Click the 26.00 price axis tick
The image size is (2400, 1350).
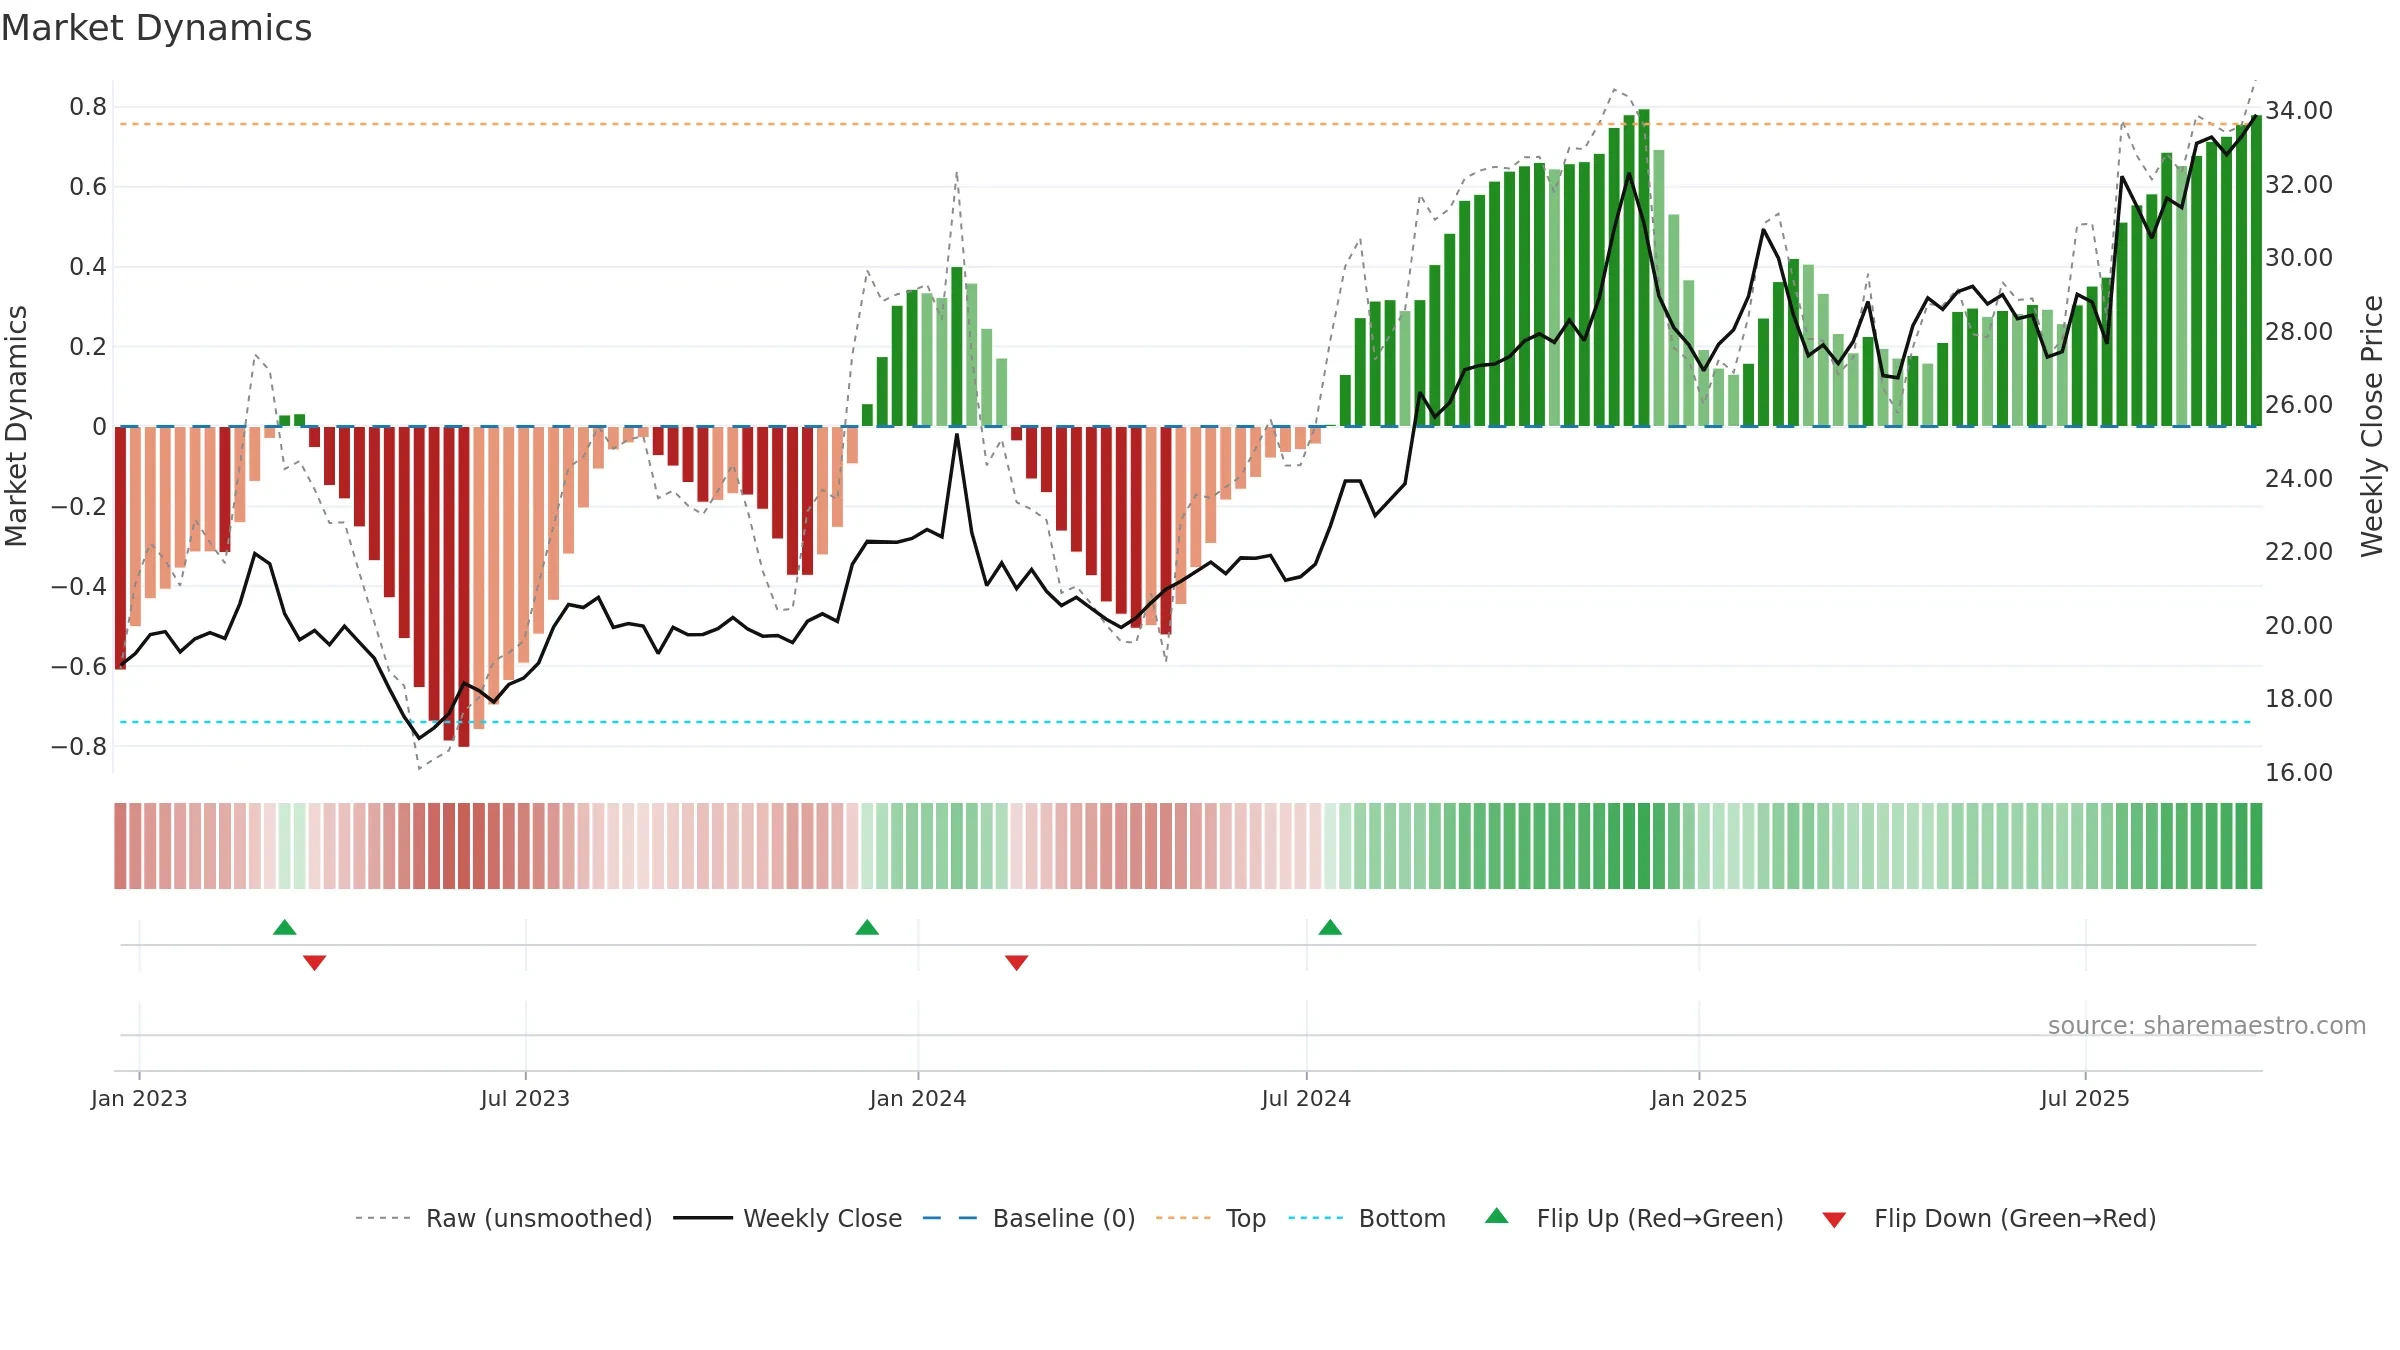pos(2299,404)
